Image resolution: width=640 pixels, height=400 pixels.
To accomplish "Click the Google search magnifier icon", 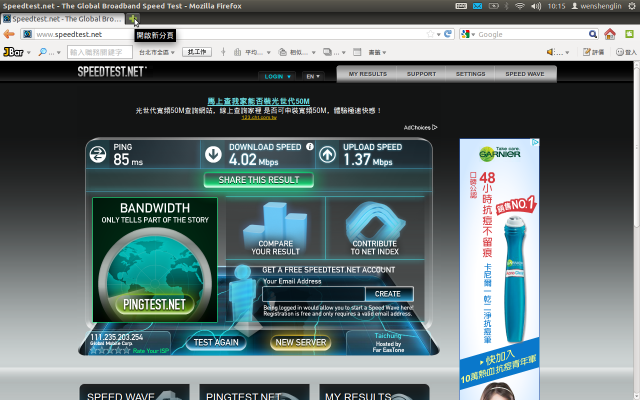I will 593,34.
